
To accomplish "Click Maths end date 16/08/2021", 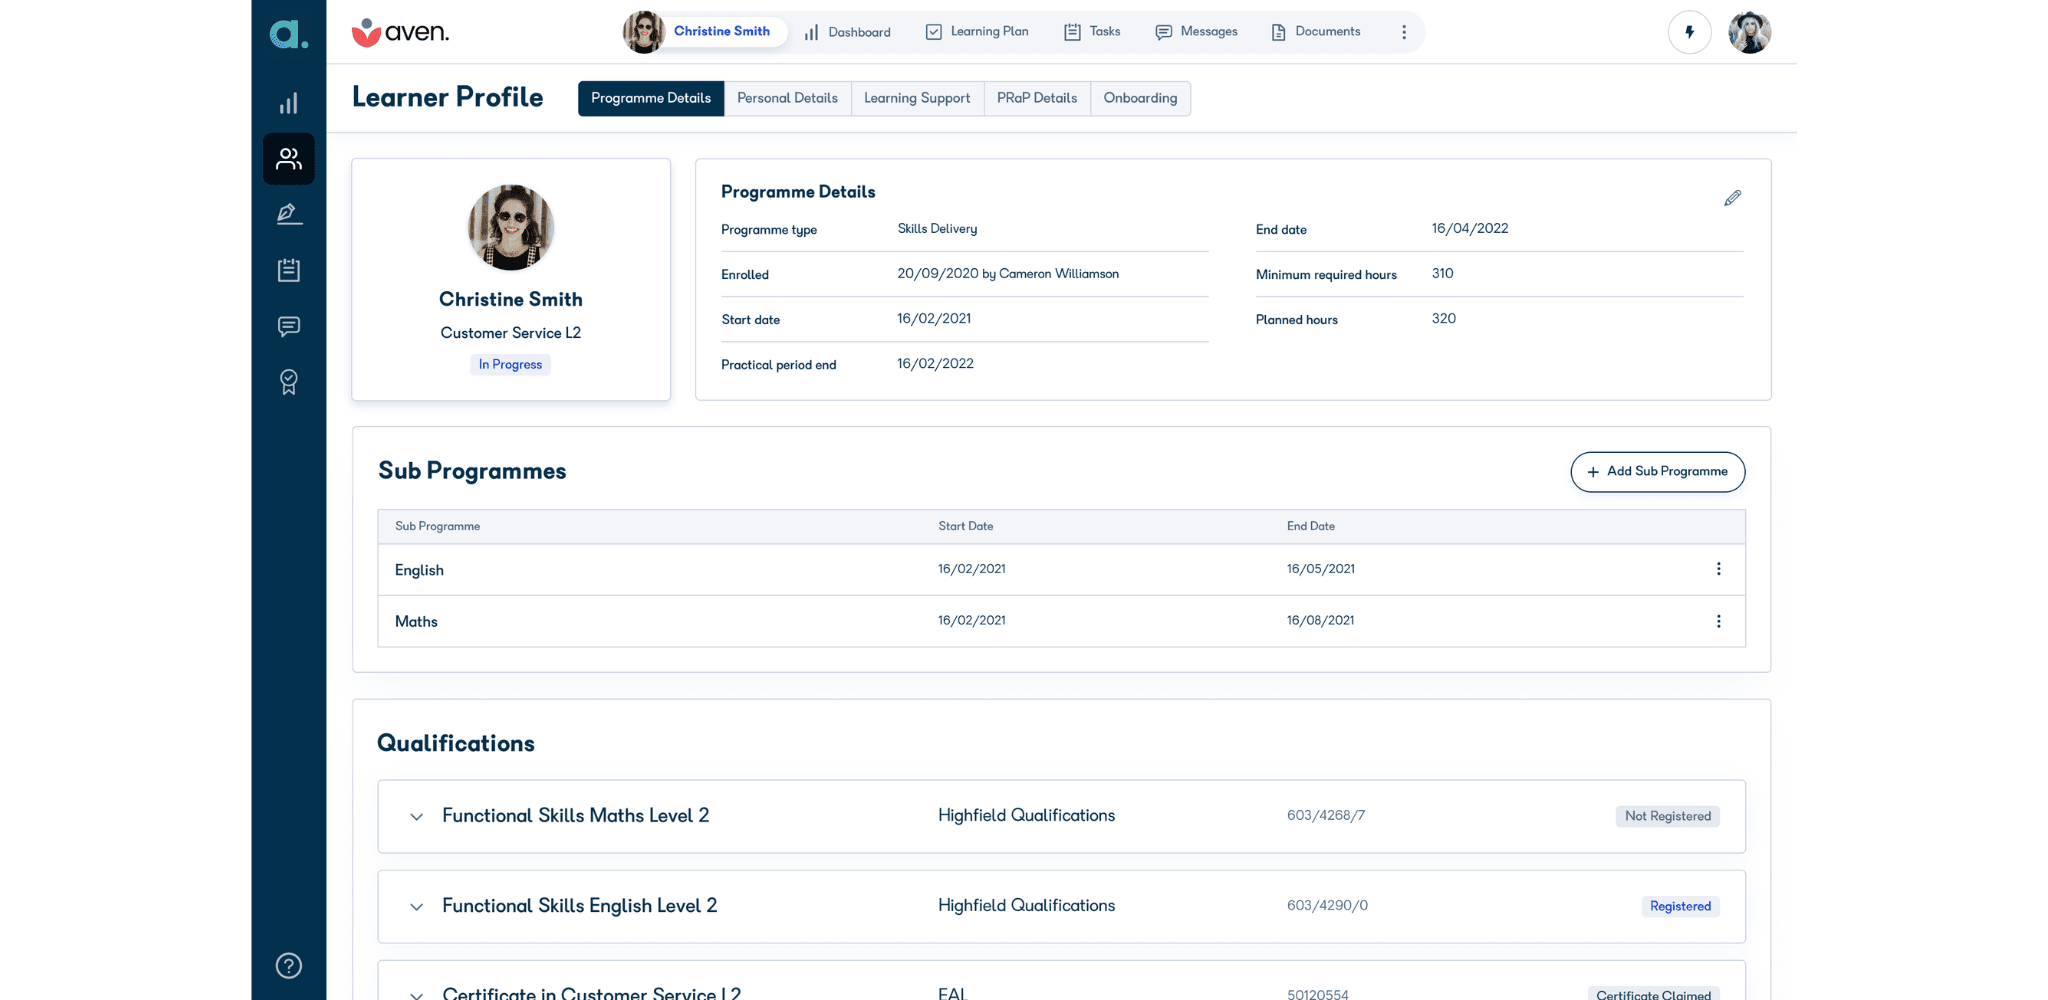I will click(x=1321, y=621).
